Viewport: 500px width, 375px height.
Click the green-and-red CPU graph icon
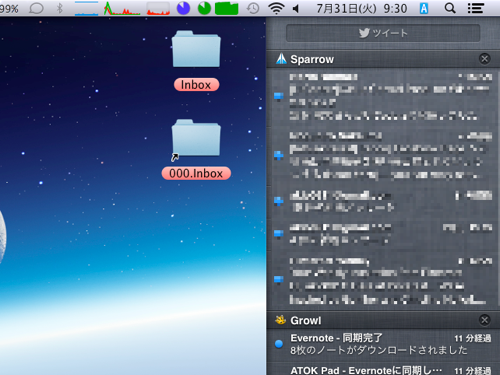[x=122, y=8]
